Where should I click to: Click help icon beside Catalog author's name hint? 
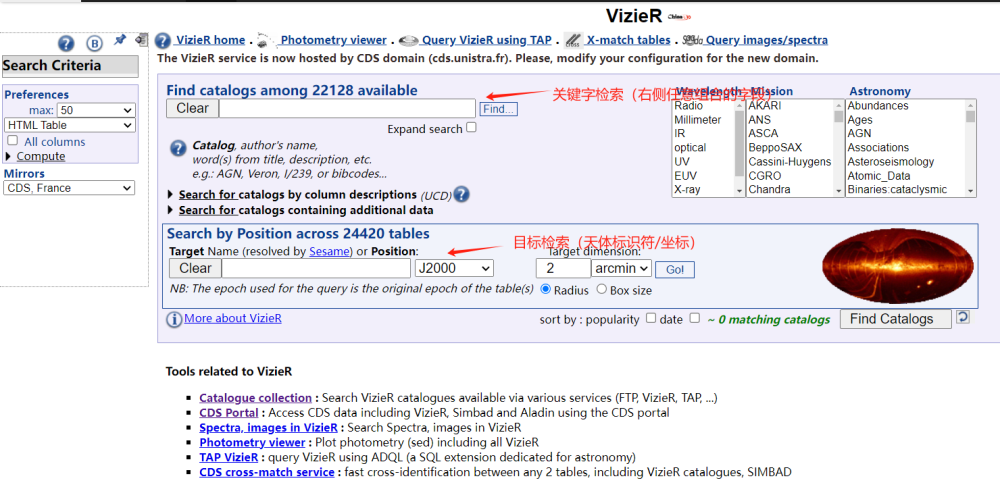[x=178, y=149]
